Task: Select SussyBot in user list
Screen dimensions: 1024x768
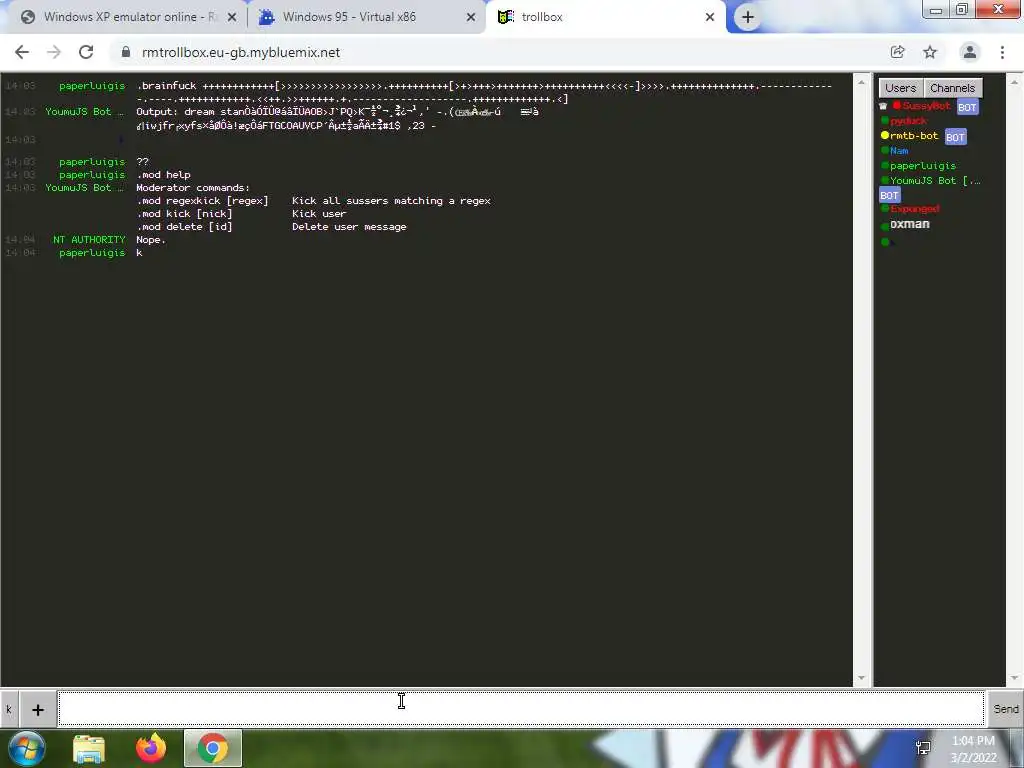Action: [x=925, y=106]
